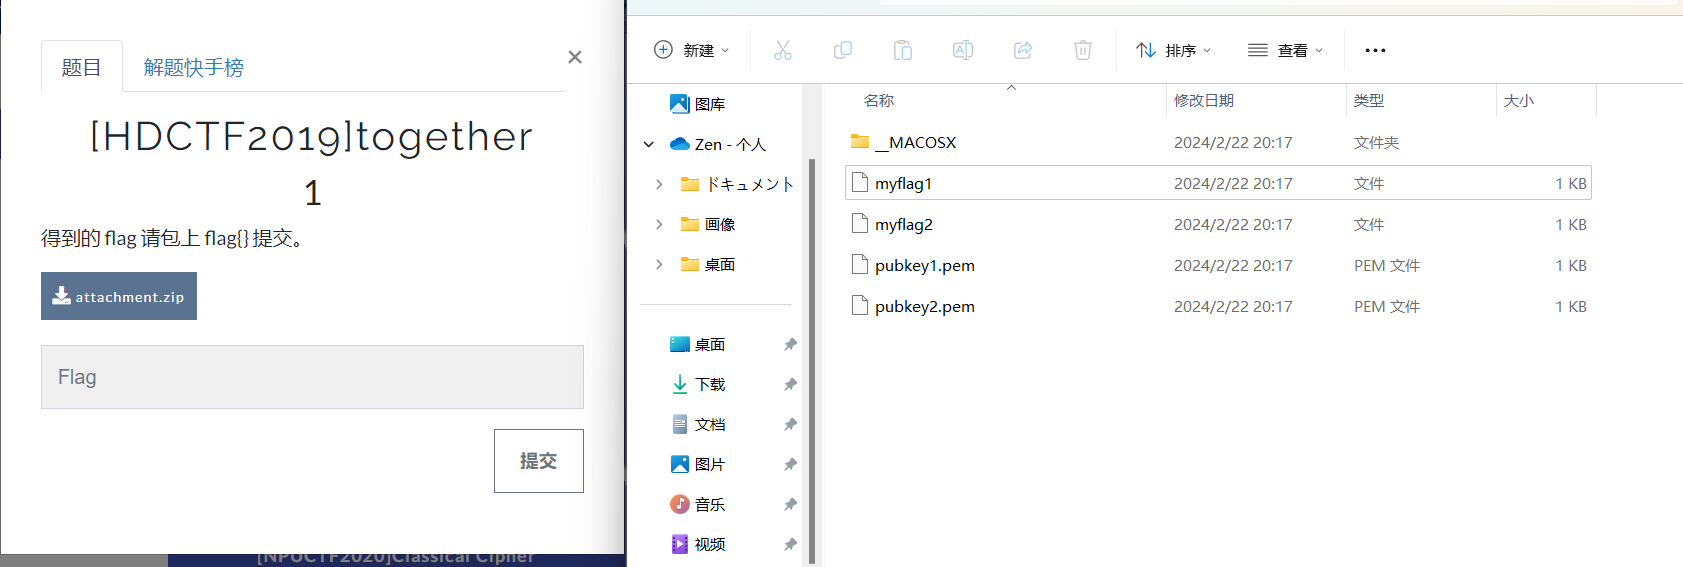Click the Flag input field
This screenshot has height=567, width=1683.
[x=312, y=377]
